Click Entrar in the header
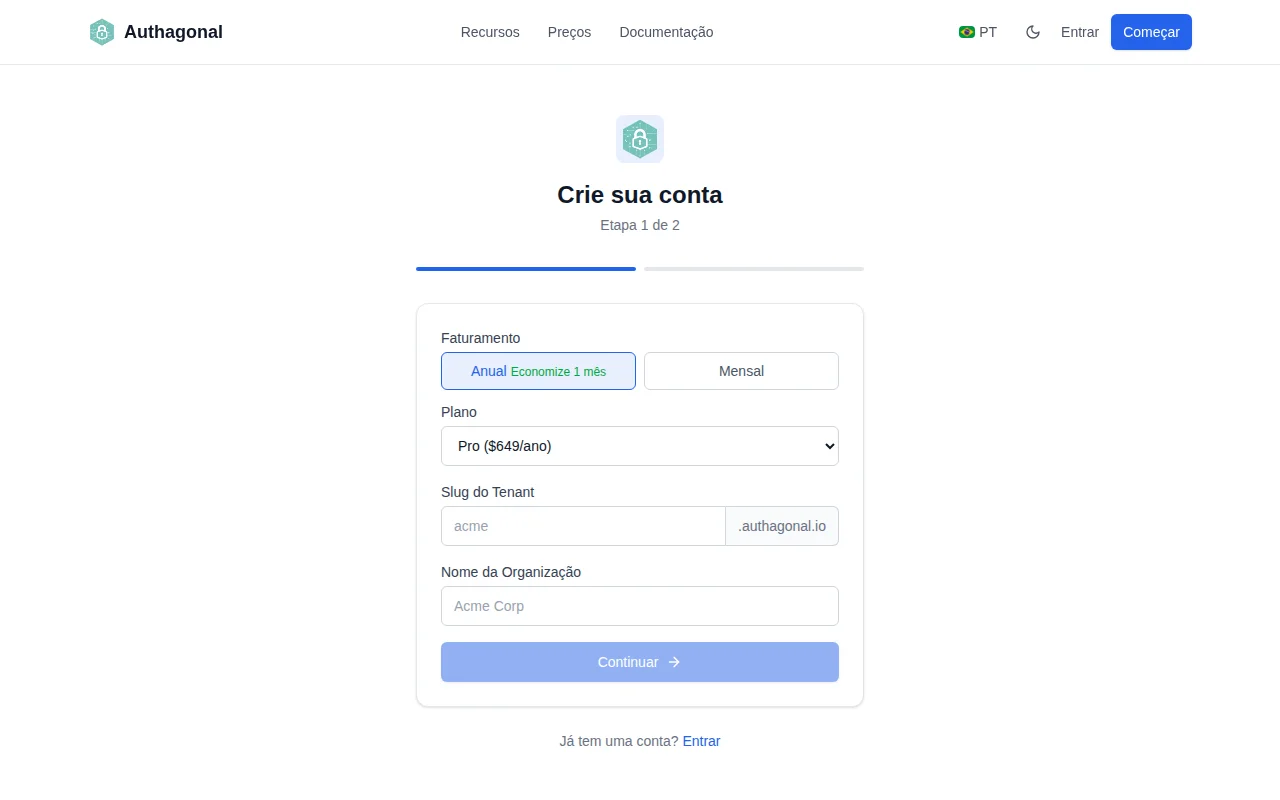1280x800 pixels. click(x=1080, y=32)
